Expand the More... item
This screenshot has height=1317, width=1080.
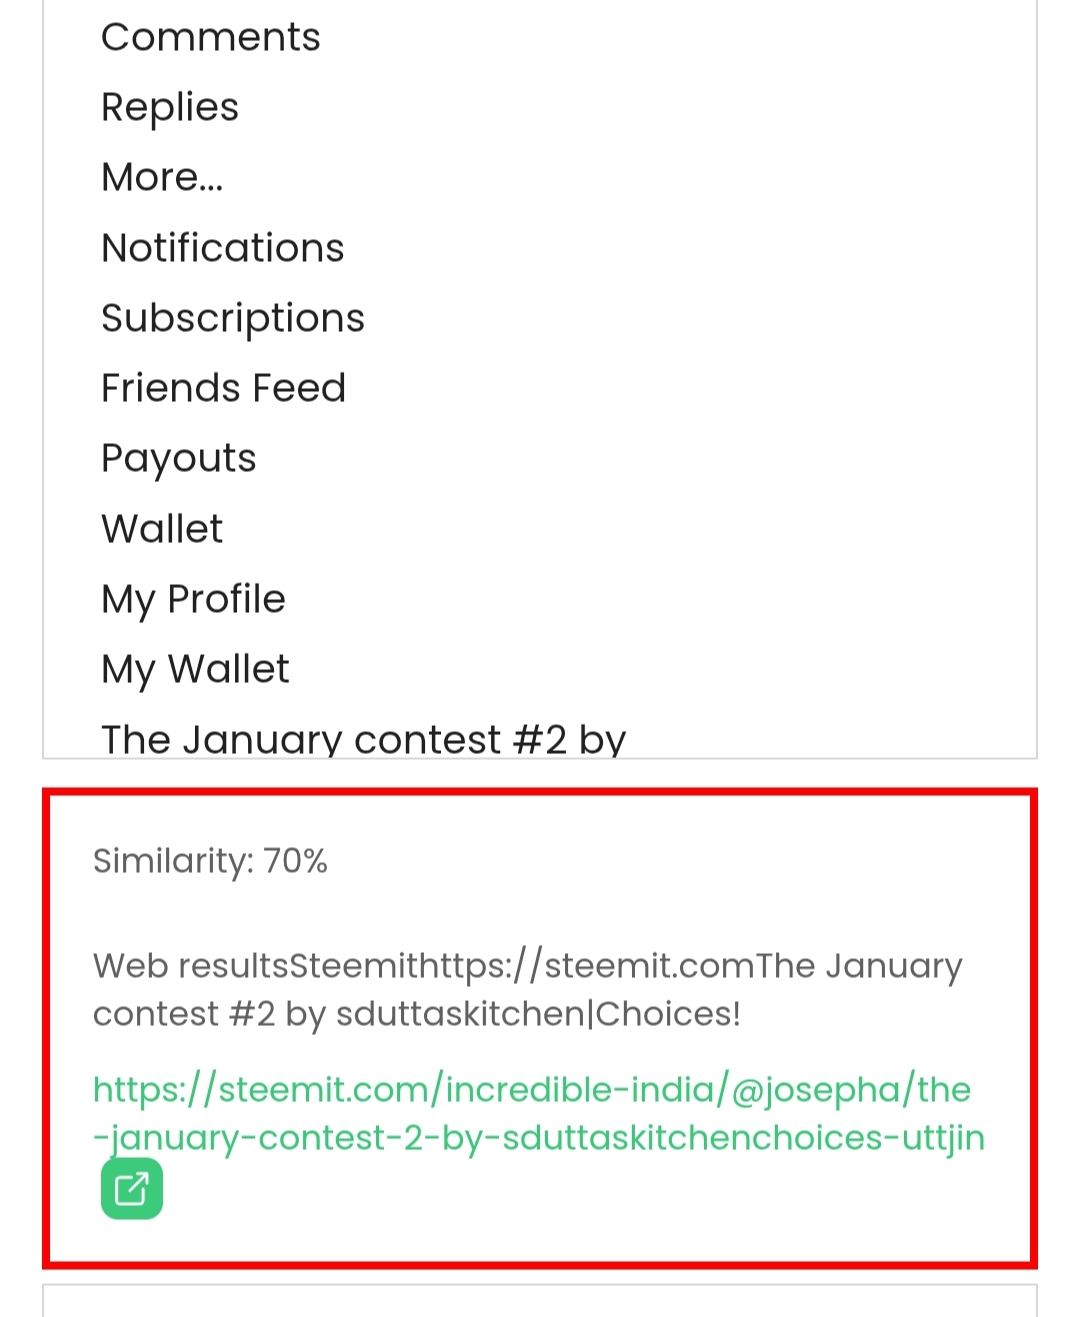[x=162, y=177]
